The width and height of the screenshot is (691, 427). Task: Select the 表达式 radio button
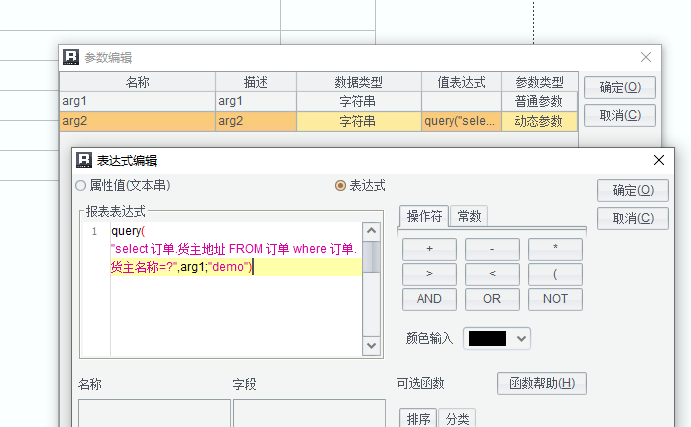tap(340, 186)
